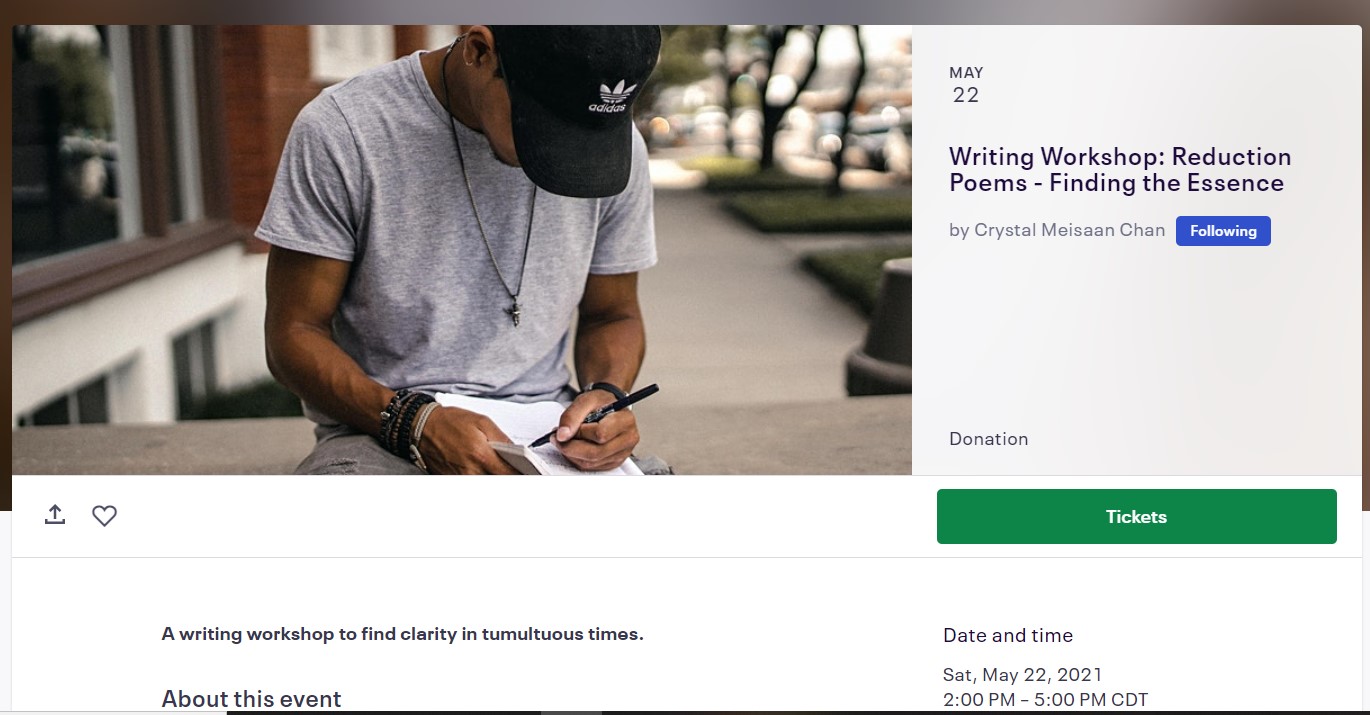Click the day number 22

[x=966, y=96]
